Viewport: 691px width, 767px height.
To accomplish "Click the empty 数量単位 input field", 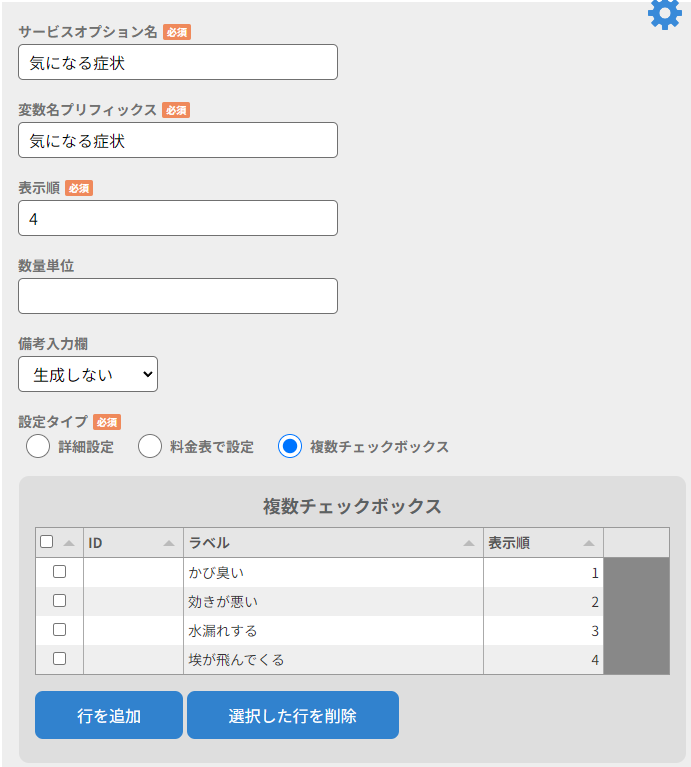I will [x=178, y=296].
